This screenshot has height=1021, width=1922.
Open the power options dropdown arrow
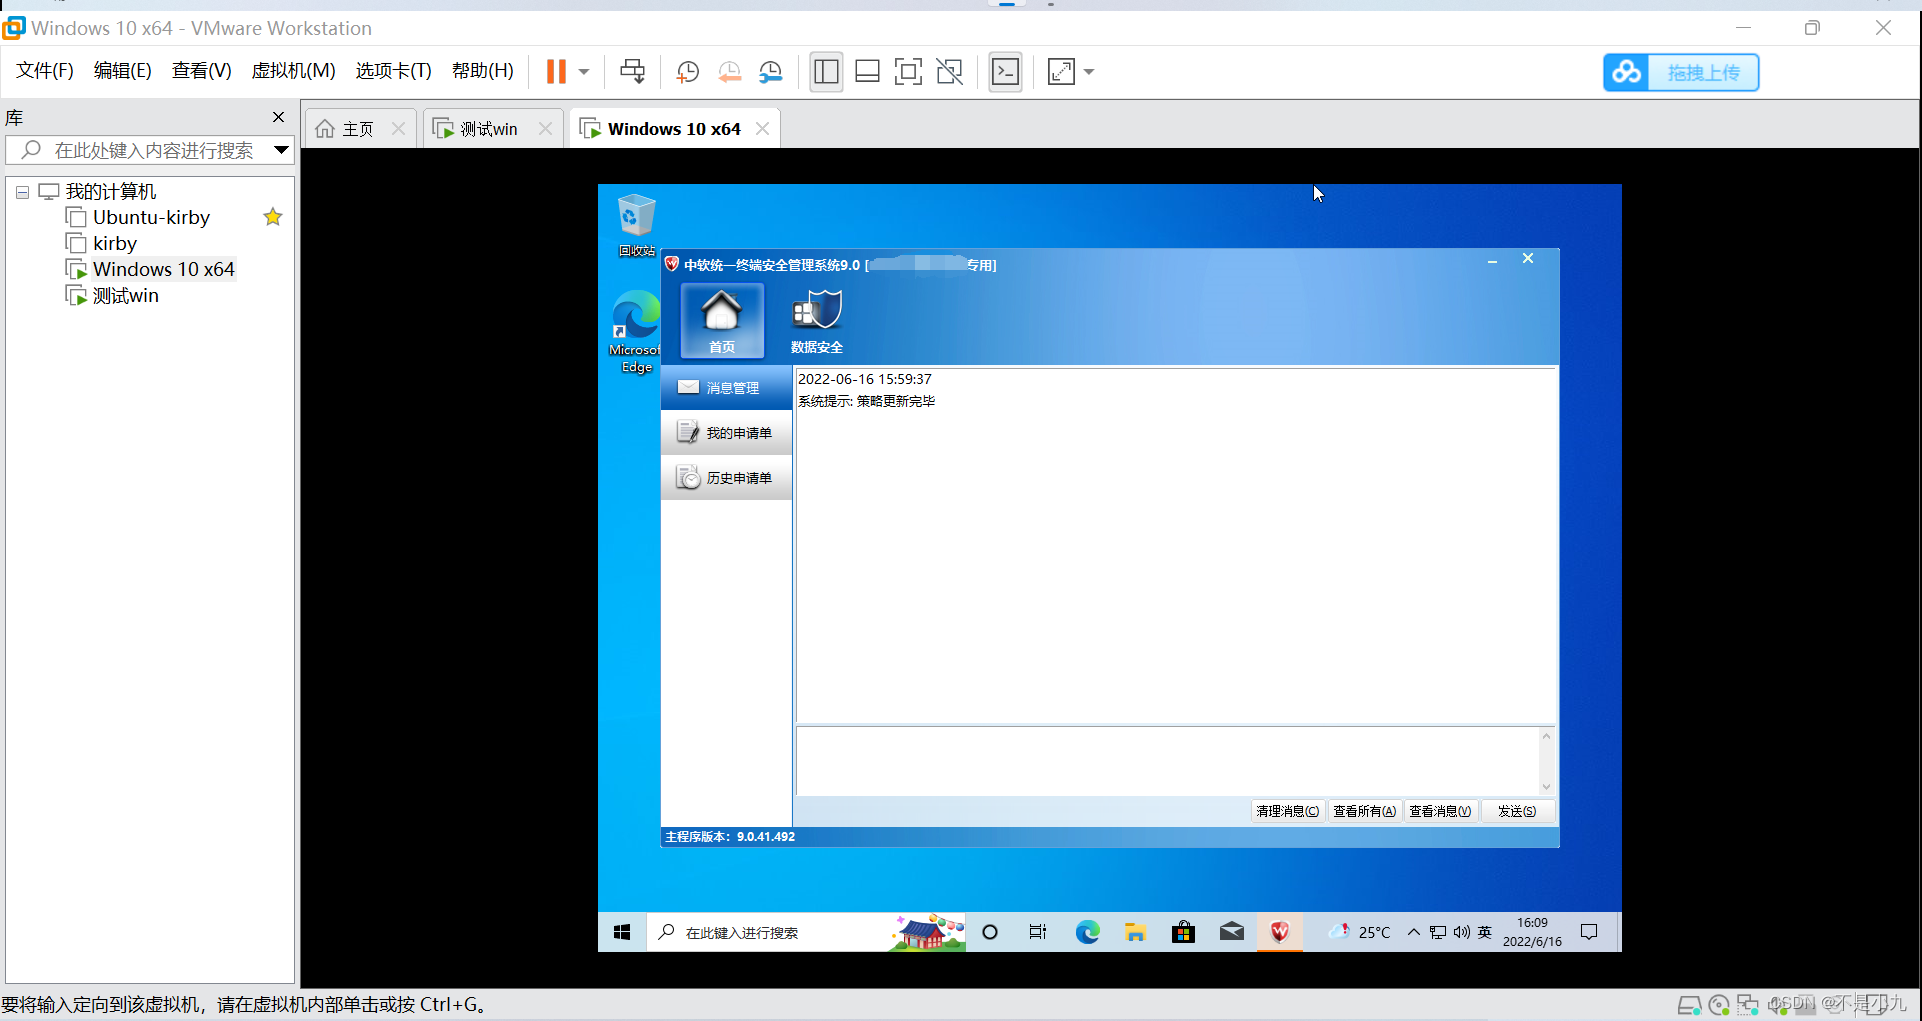click(x=584, y=72)
